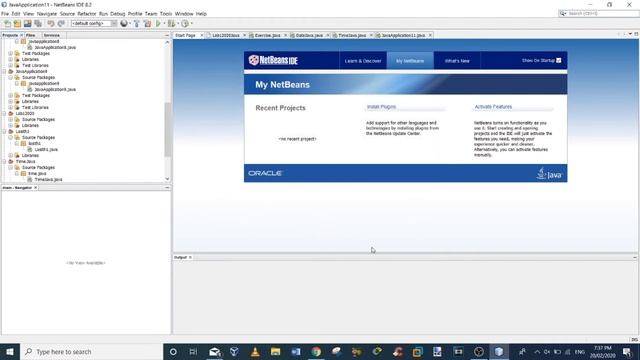Open the Window menu
This screenshot has height=360, width=640.
pos(184,14)
